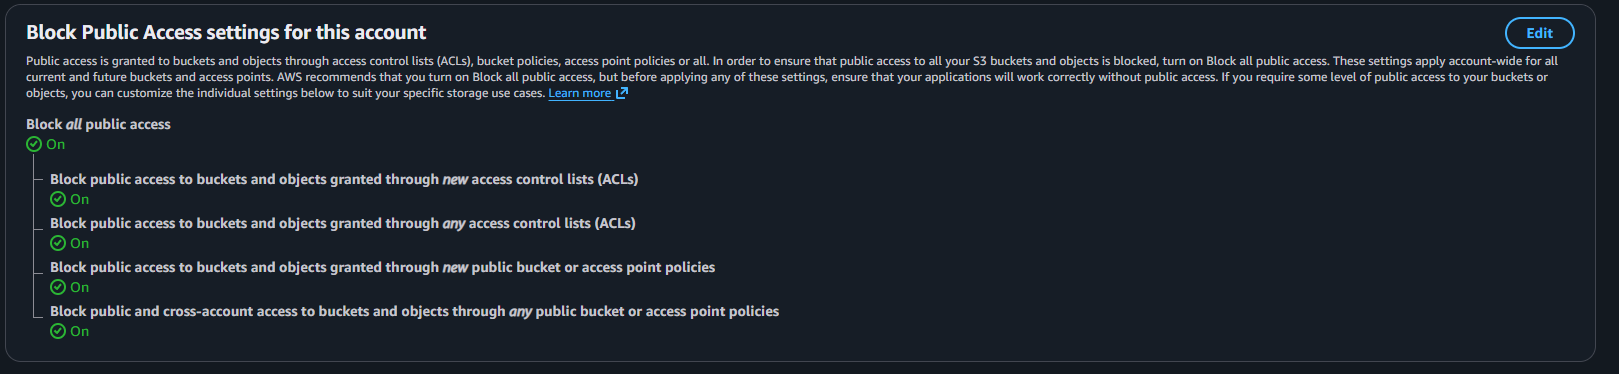Select the label about new access control lists
1619x374 pixels.
344,179
